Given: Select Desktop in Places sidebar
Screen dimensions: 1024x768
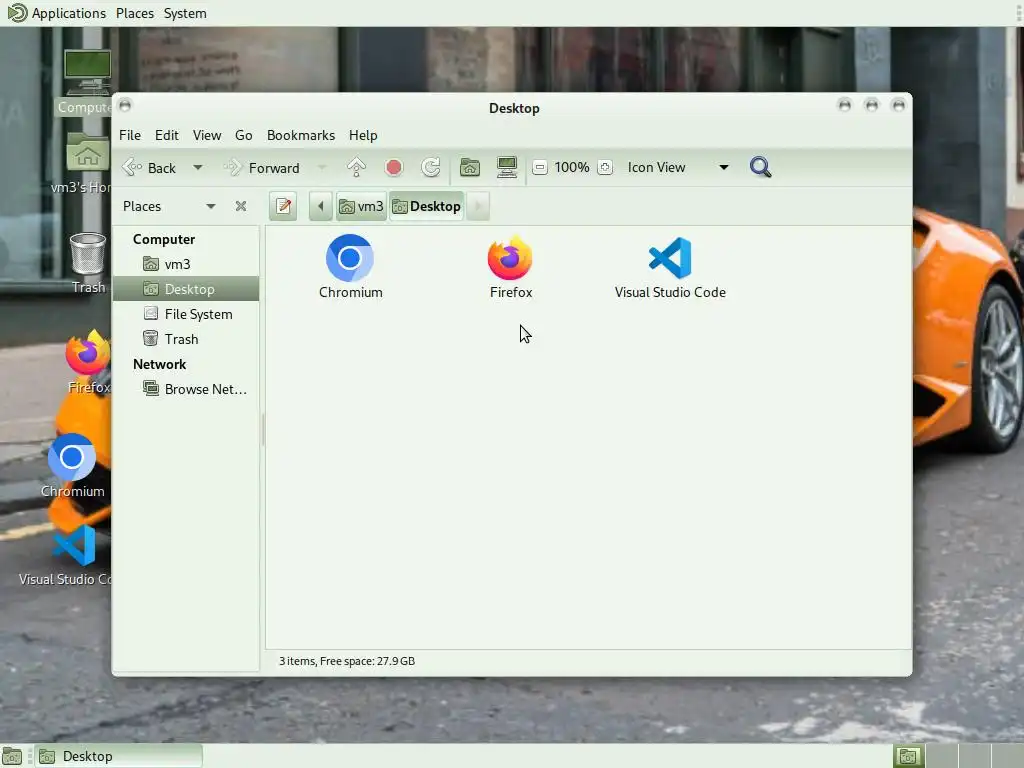Looking at the screenshot, I should click(186, 289).
